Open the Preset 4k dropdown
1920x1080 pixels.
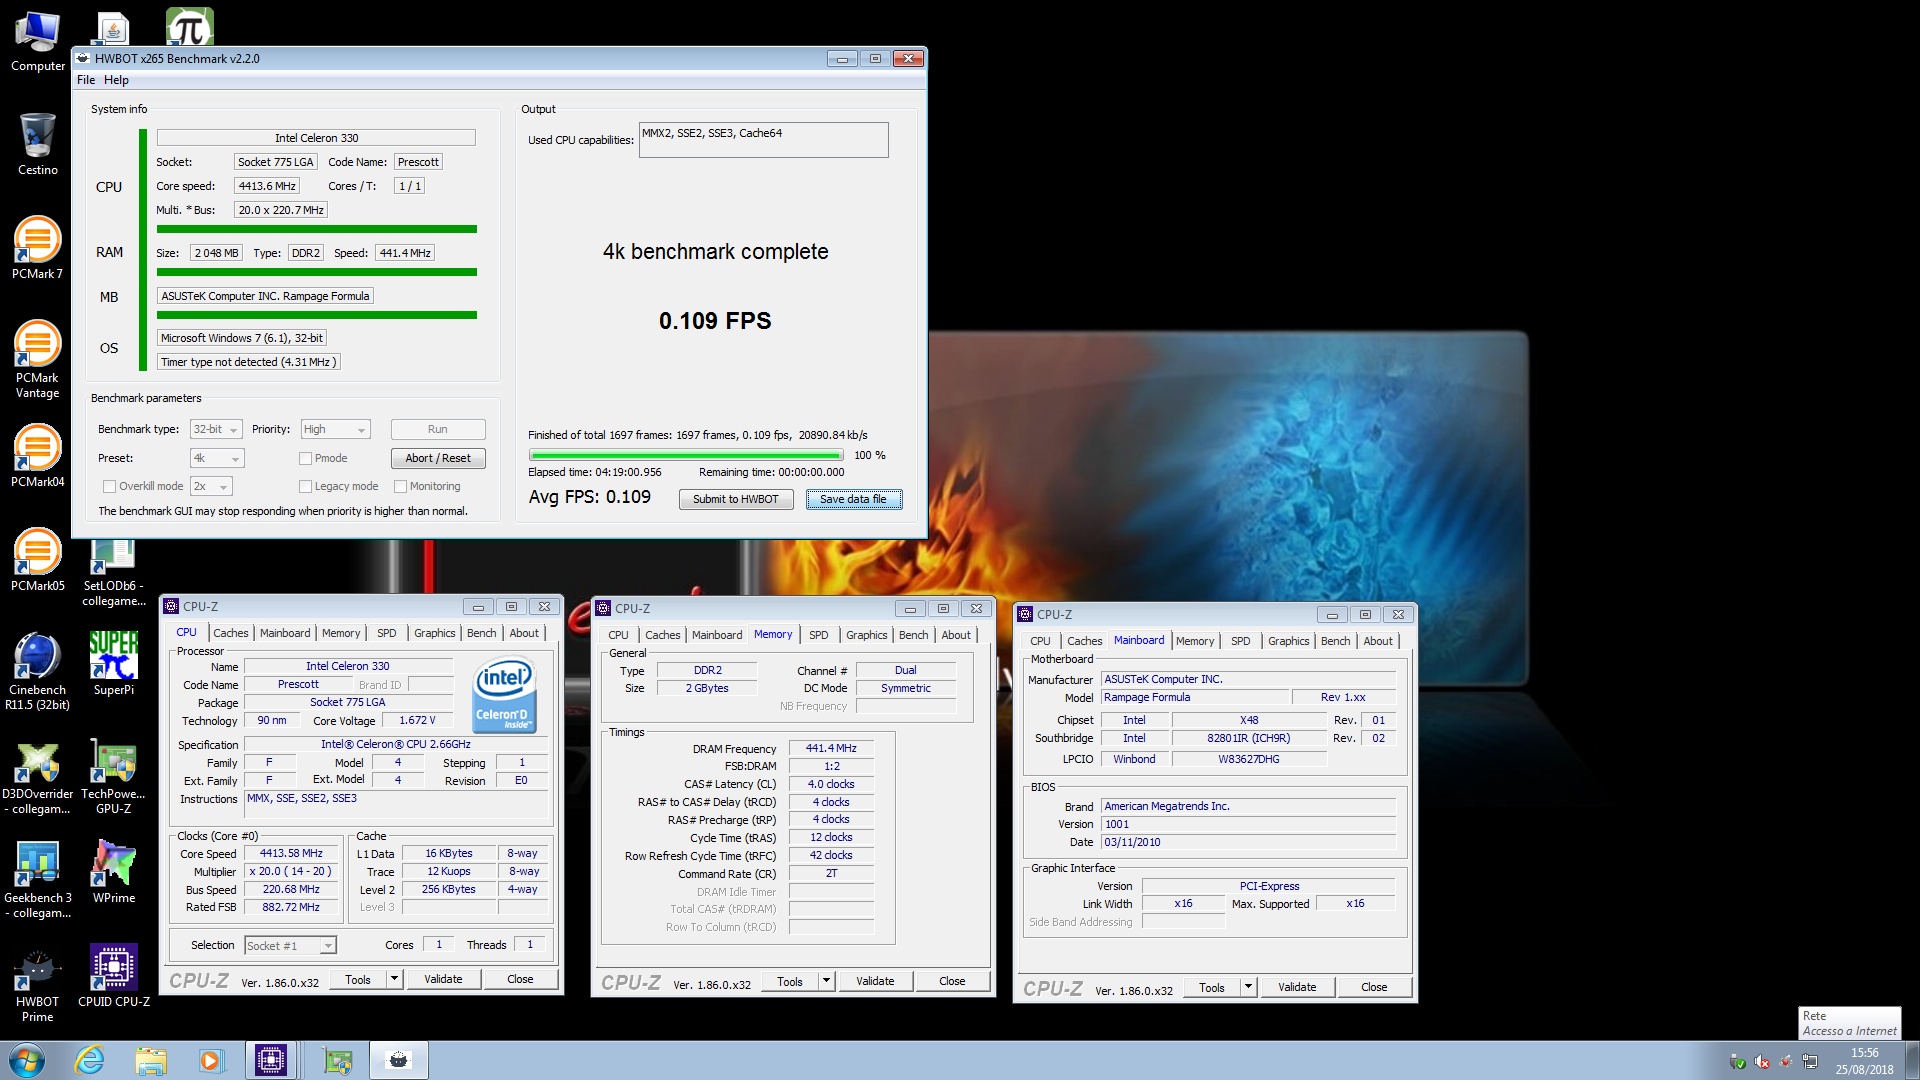216,458
